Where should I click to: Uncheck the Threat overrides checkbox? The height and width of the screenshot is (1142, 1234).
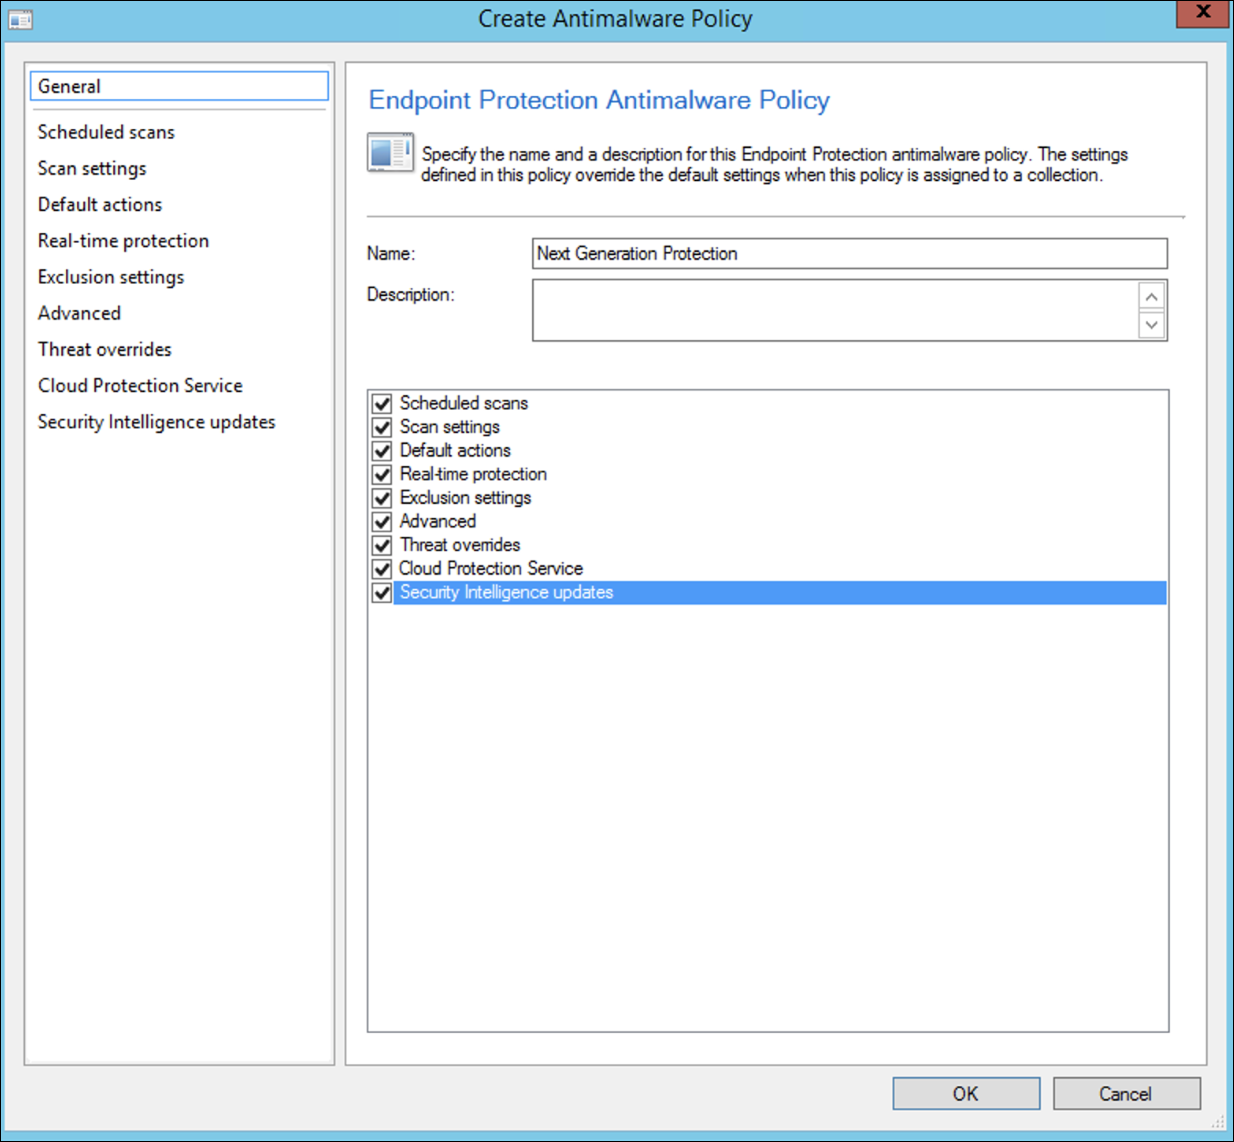click(382, 545)
